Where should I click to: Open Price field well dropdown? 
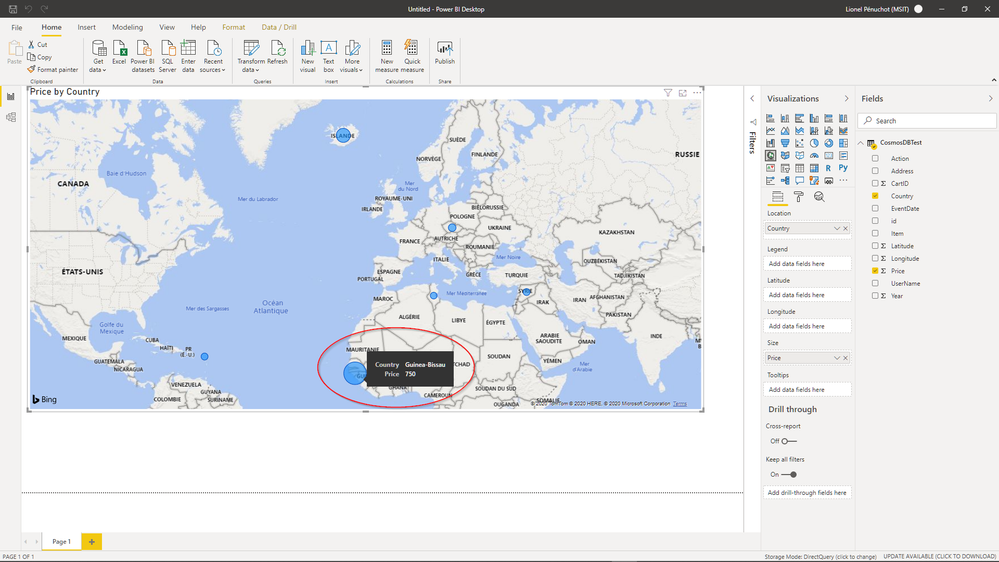[837, 358]
